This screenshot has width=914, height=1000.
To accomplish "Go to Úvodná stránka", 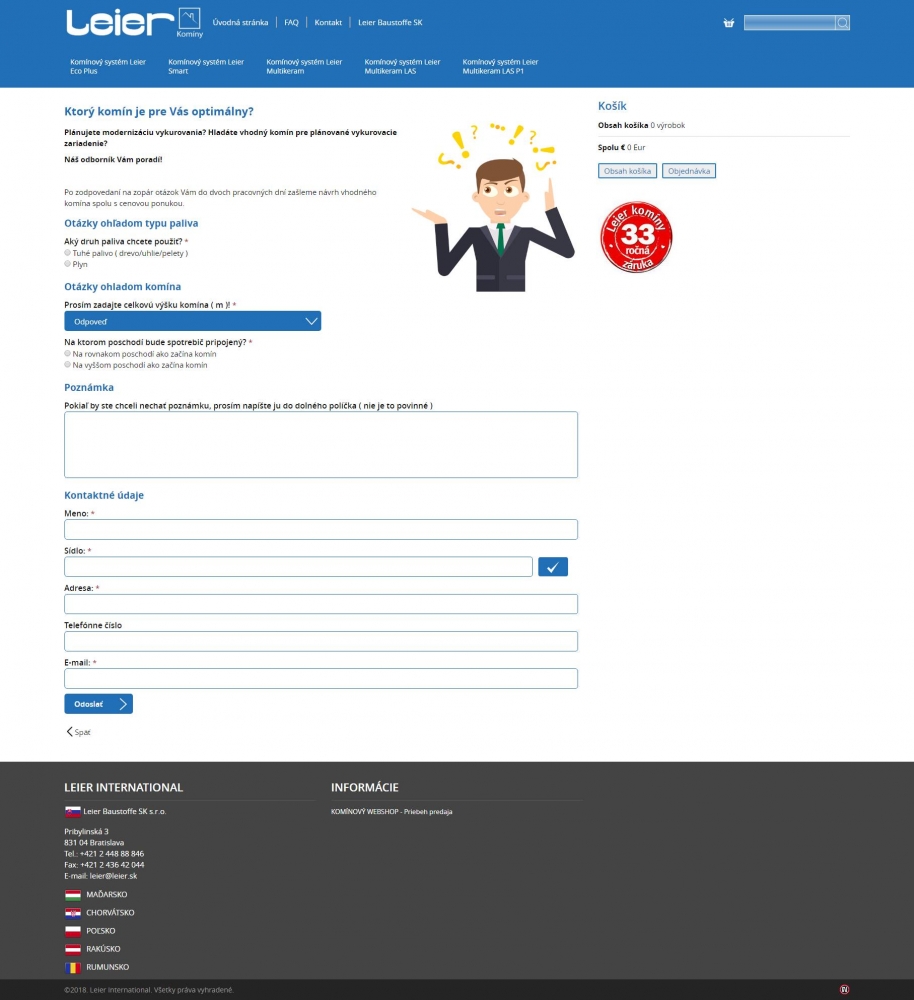I will 240,22.
